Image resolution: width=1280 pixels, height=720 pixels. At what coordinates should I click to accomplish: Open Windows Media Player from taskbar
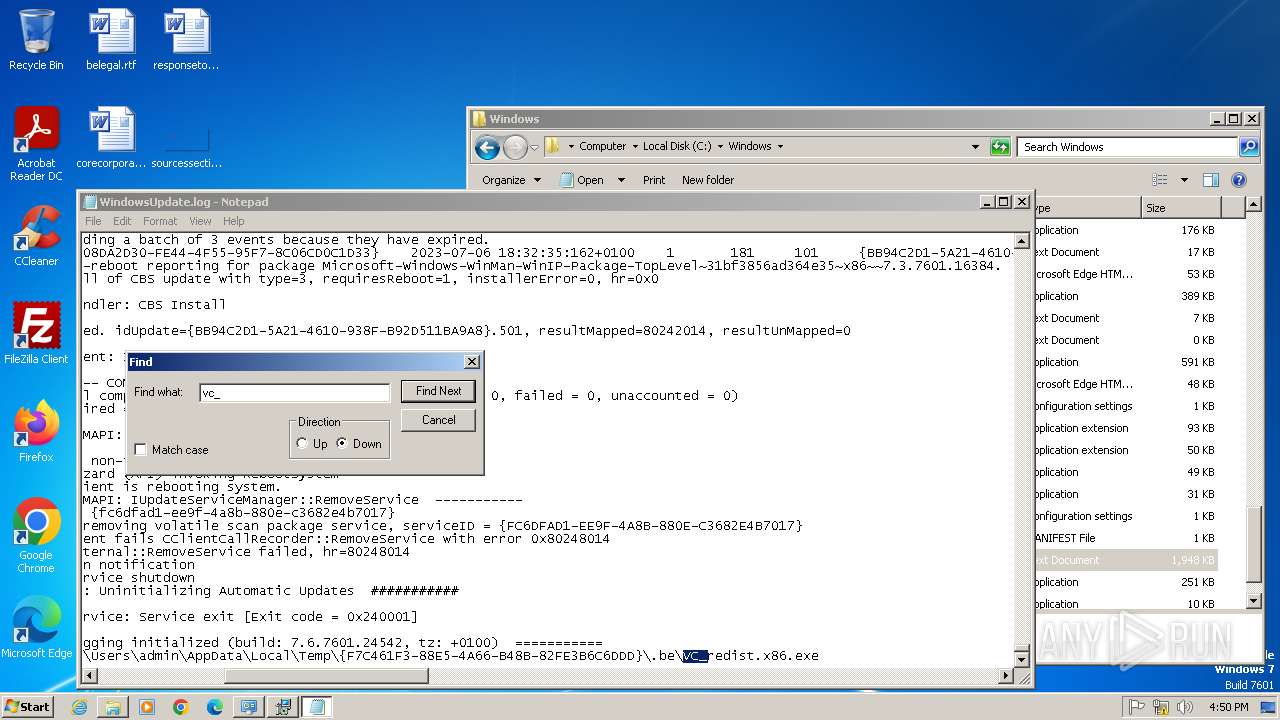147,707
